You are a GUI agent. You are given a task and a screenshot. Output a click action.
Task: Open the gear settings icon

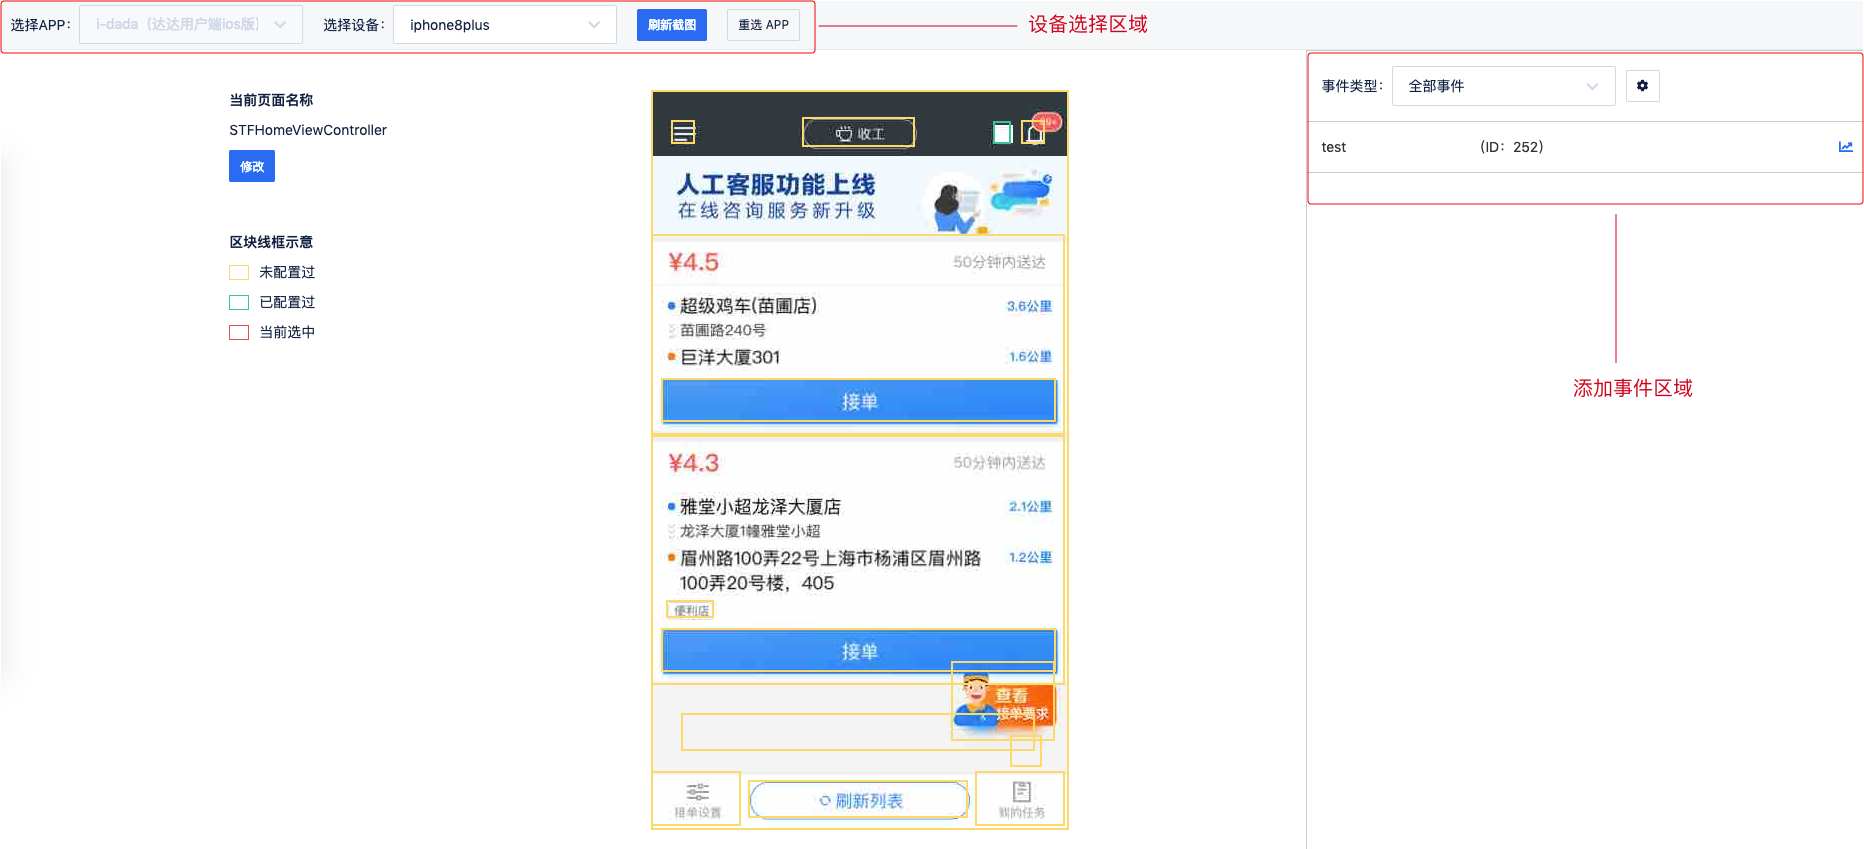[1642, 86]
